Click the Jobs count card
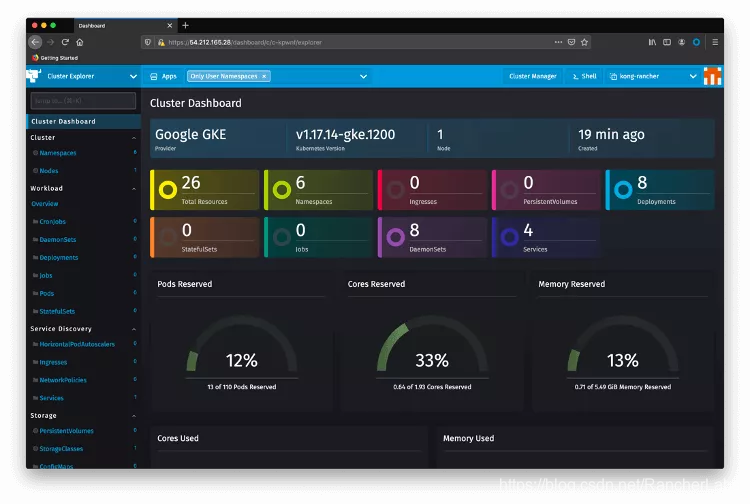This screenshot has height=504, width=750. 318,238
